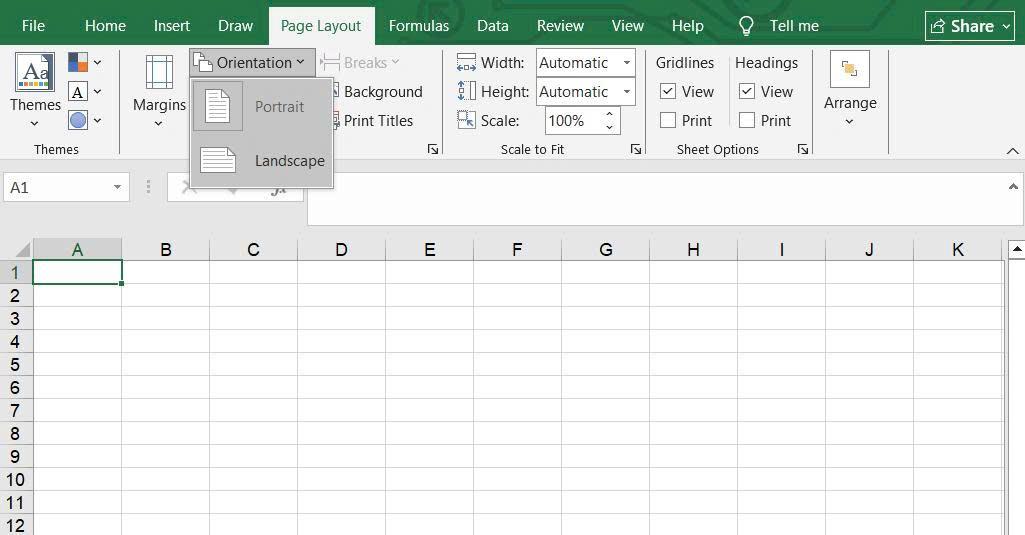Switch to the Draw tab

tap(235, 26)
